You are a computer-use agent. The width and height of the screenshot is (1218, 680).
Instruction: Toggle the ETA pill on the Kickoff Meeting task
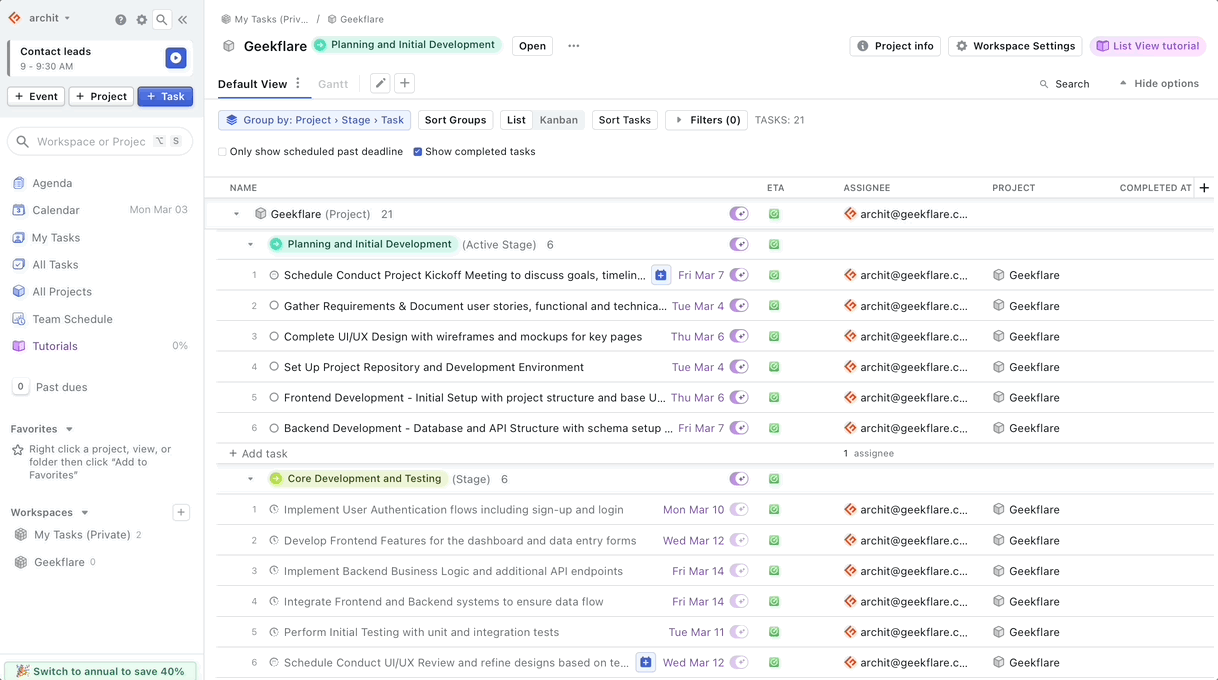pos(739,275)
